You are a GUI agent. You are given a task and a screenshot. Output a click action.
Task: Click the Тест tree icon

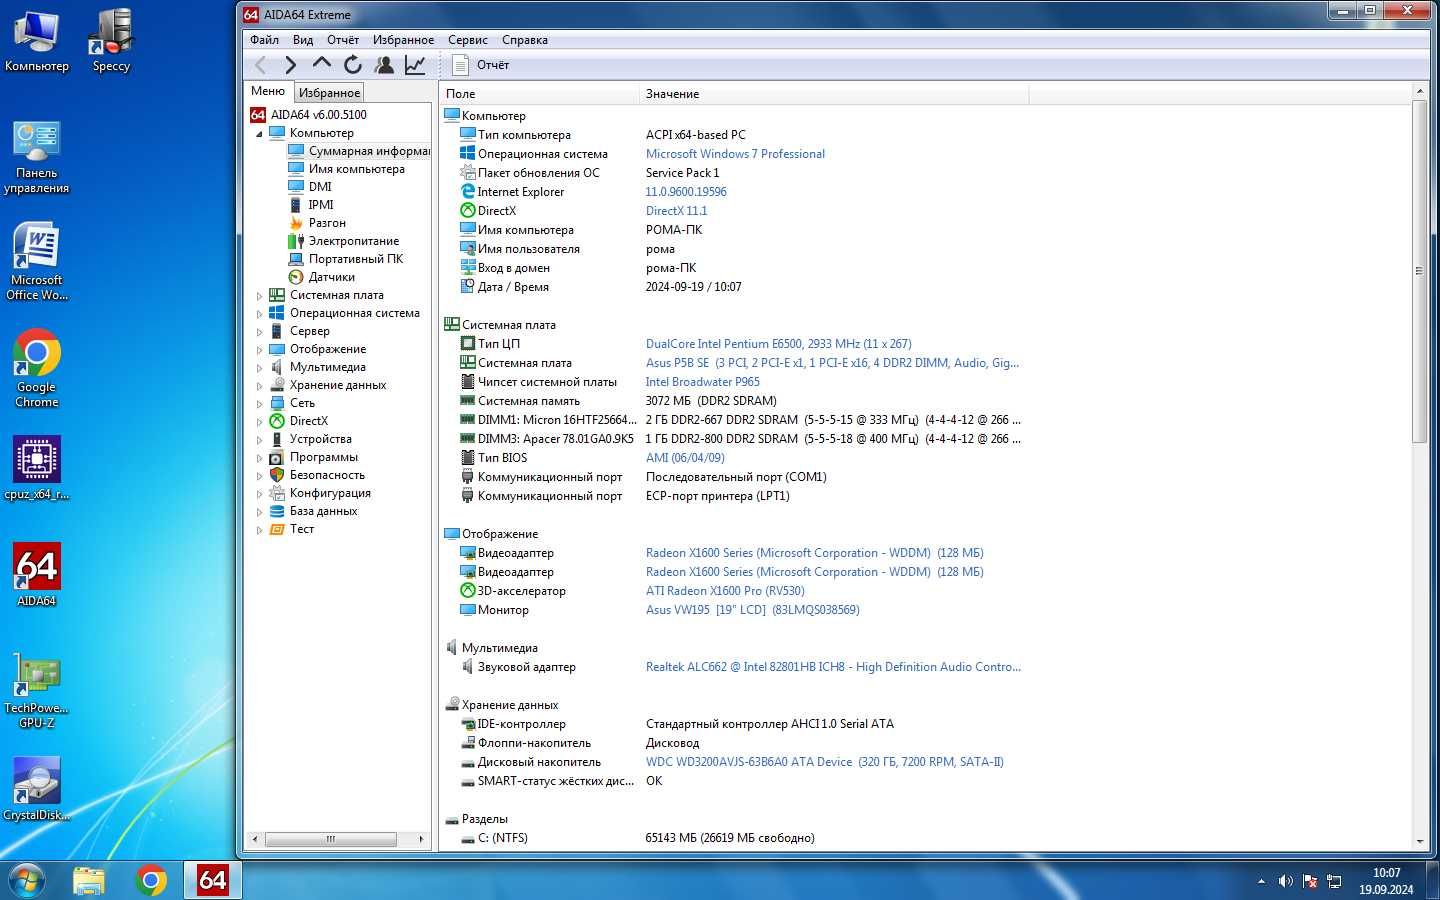277,529
